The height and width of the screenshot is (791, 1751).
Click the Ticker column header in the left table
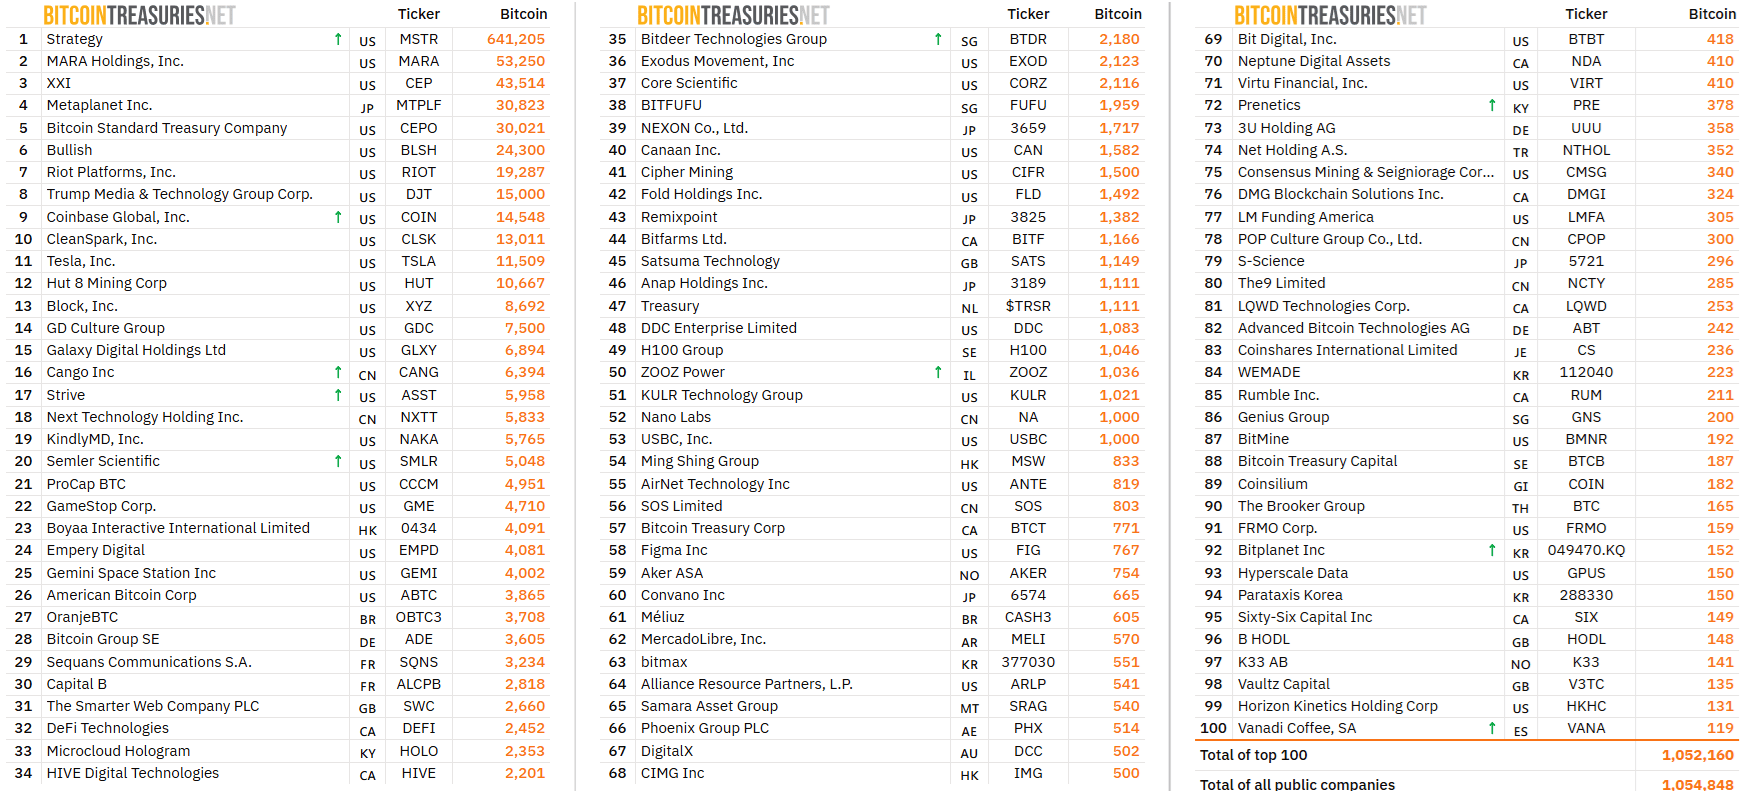418,14
